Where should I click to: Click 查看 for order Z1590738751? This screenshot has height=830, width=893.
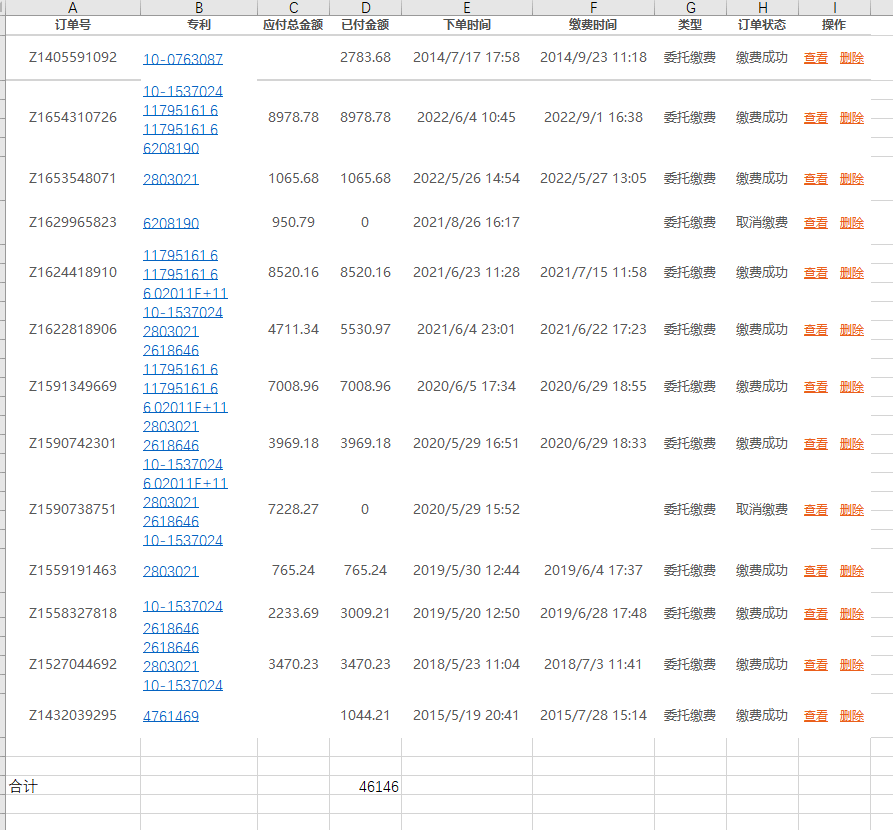click(816, 510)
